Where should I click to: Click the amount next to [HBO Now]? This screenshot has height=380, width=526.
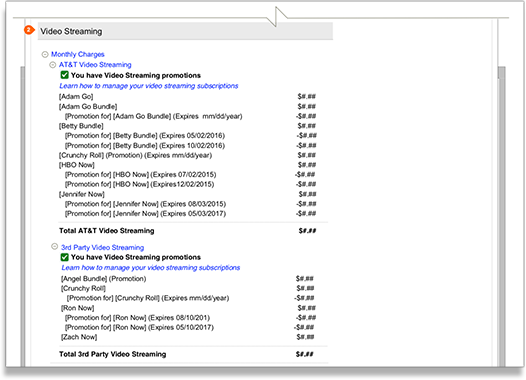(307, 165)
